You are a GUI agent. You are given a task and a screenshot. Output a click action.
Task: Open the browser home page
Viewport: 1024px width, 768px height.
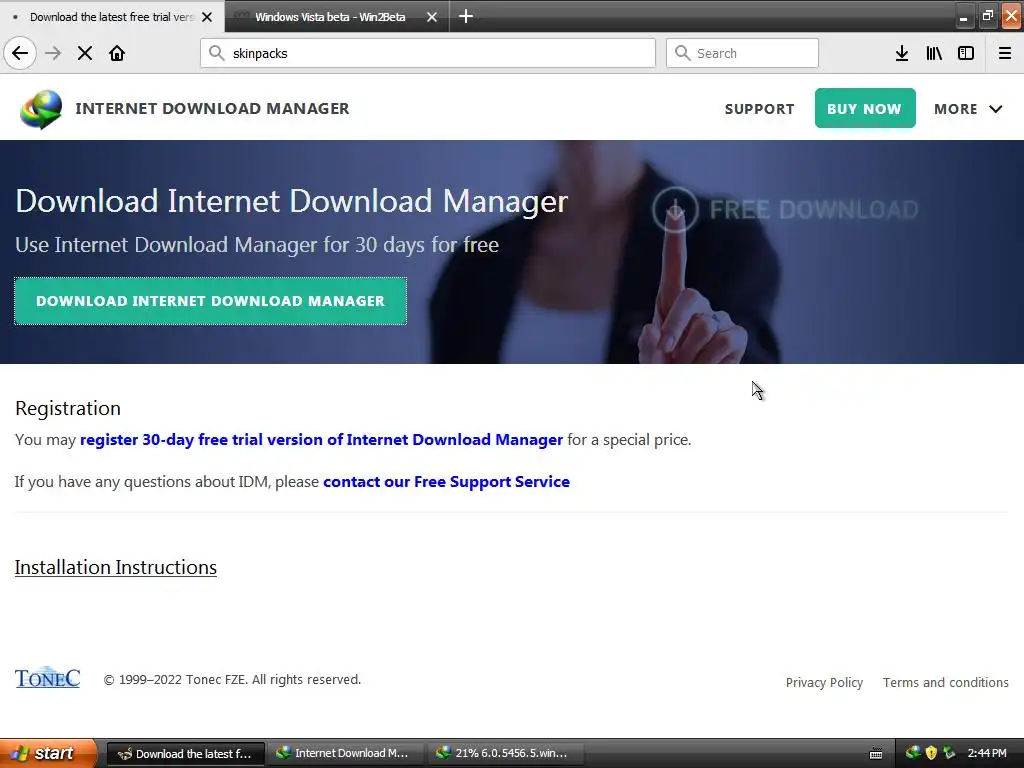tap(117, 53)
